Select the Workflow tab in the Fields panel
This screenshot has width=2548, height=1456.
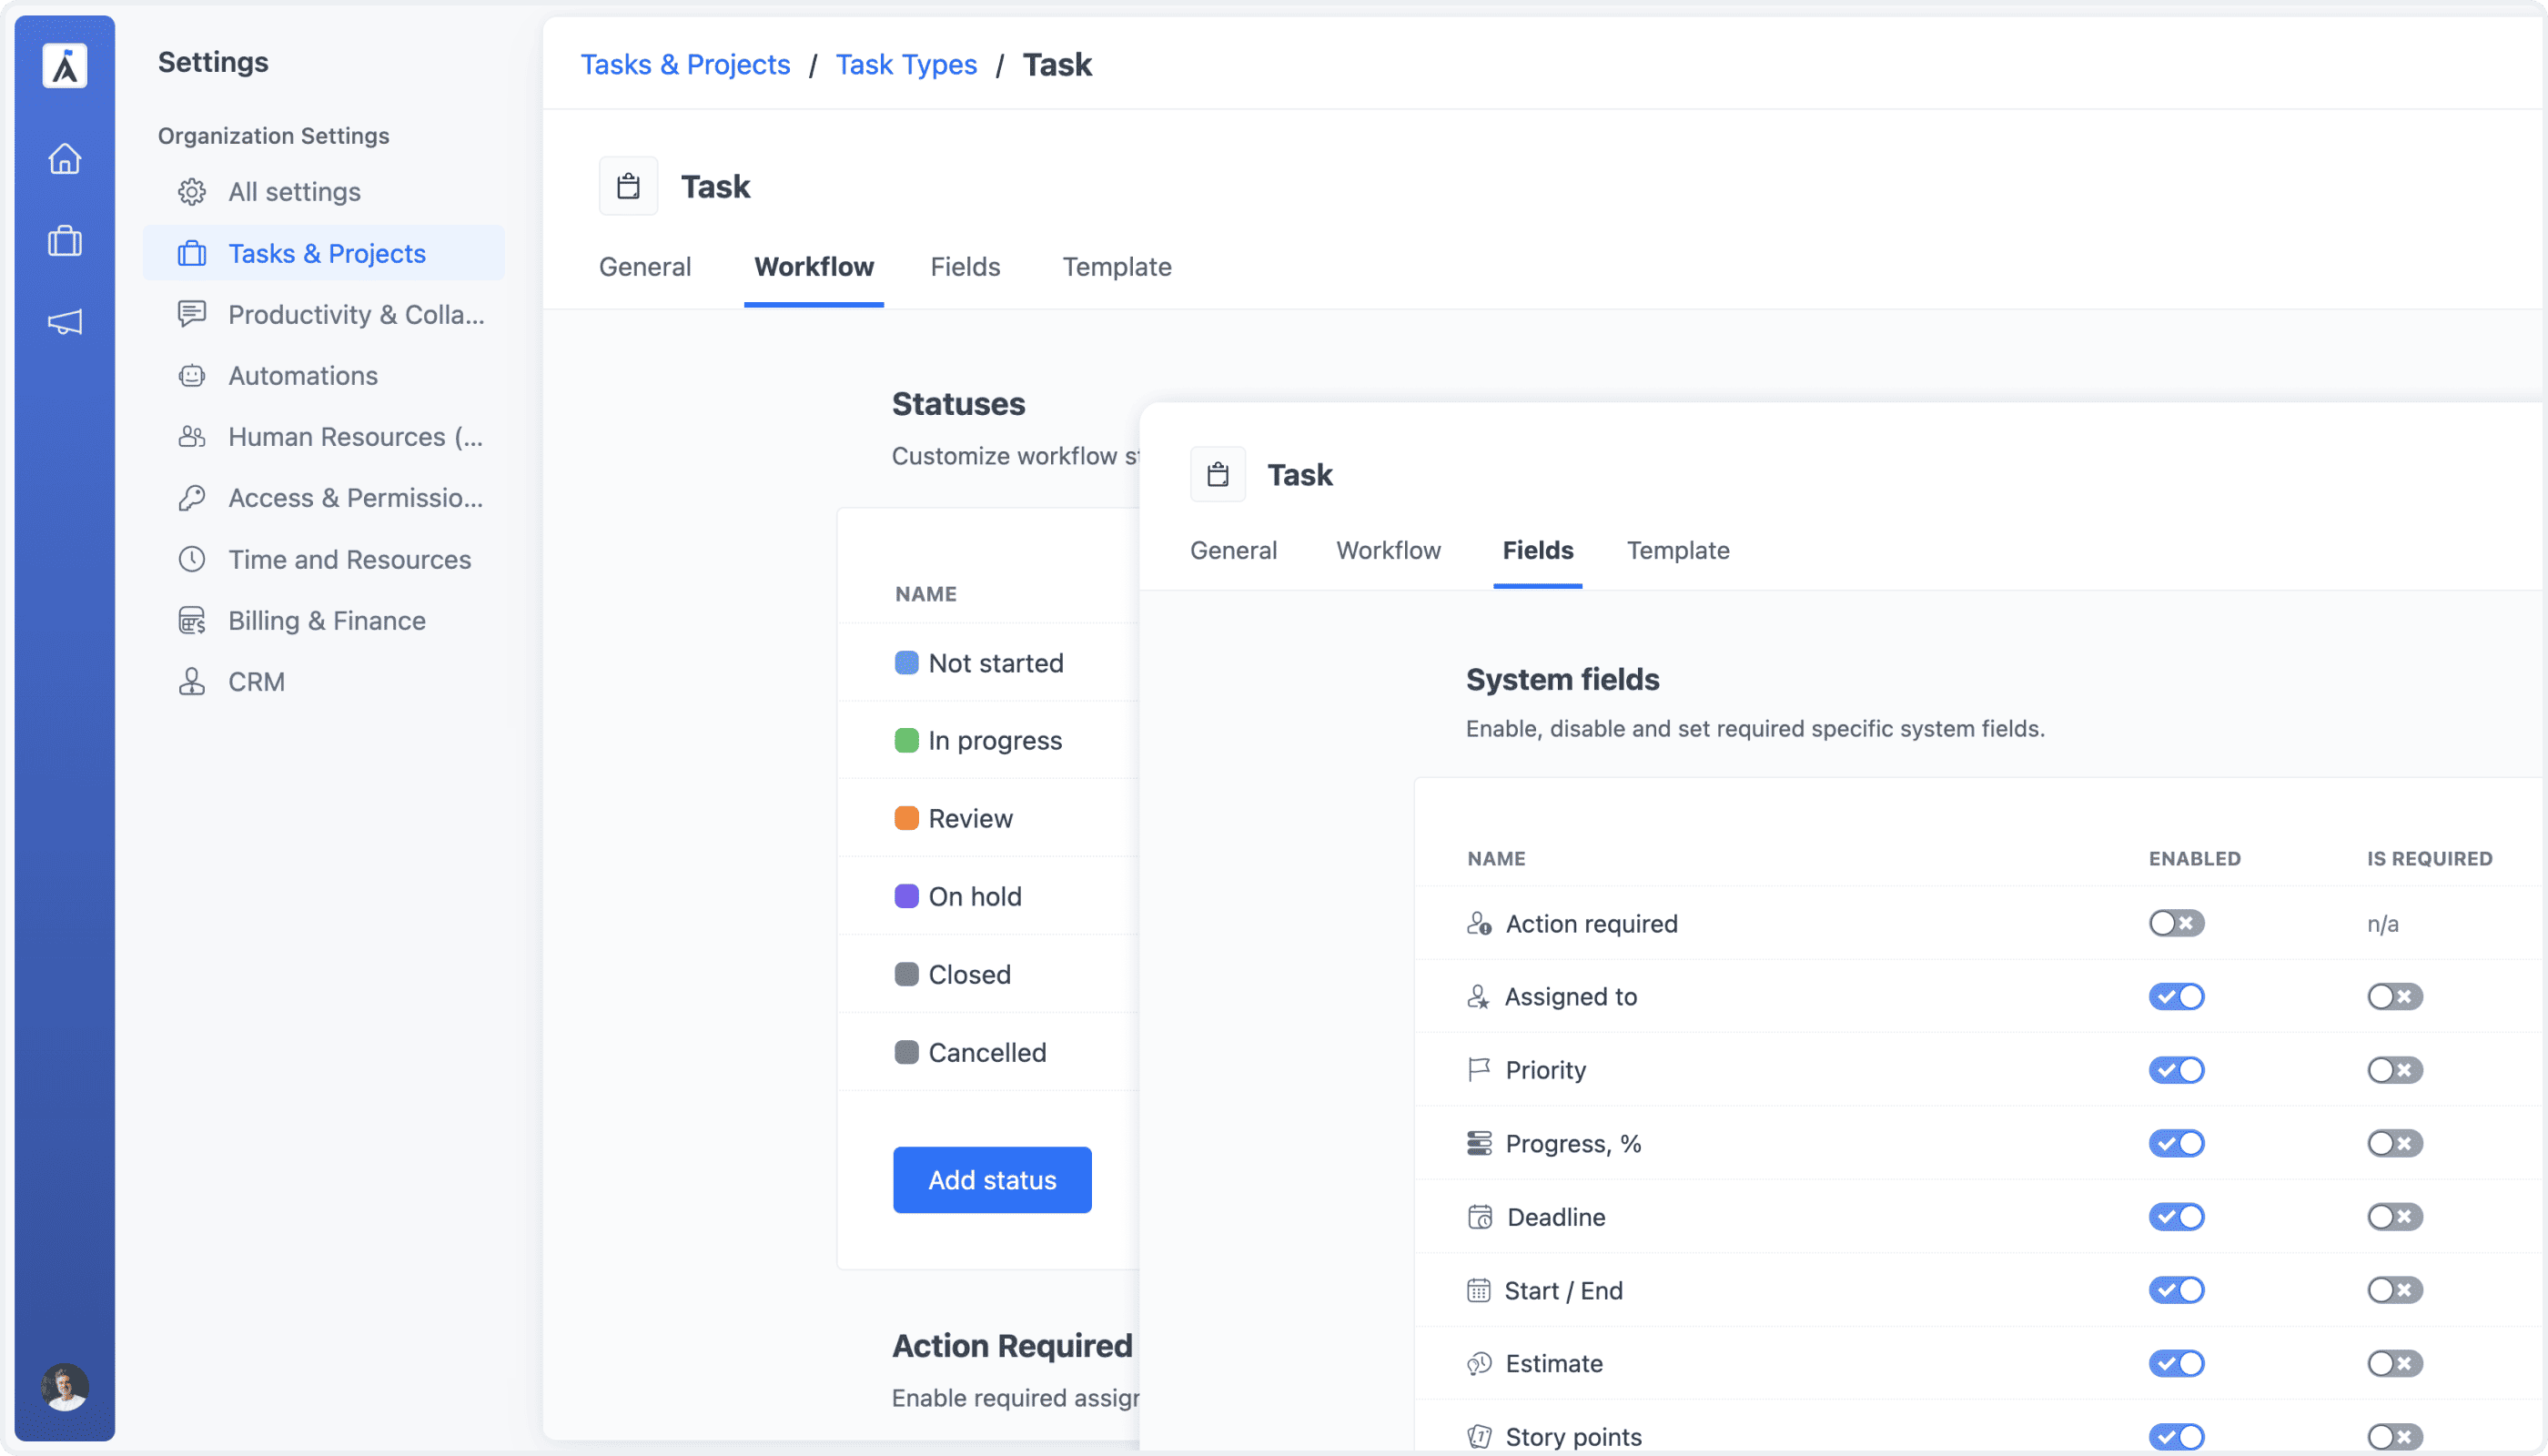point(1388,550)
